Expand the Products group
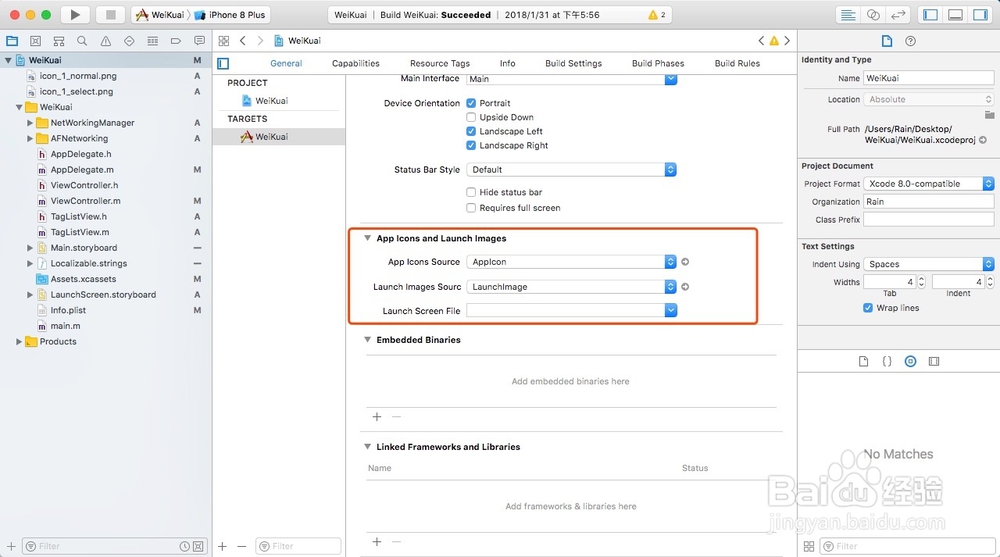The width and height of the screenshot is (1000, 557). 18,341
